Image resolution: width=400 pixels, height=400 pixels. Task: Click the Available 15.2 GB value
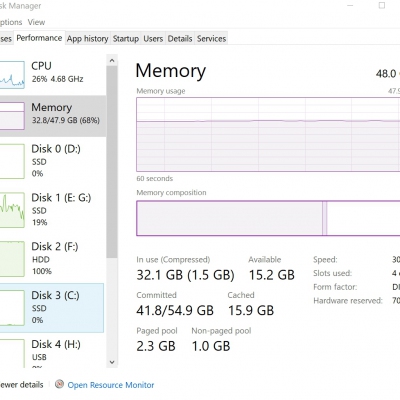[272, 275]
